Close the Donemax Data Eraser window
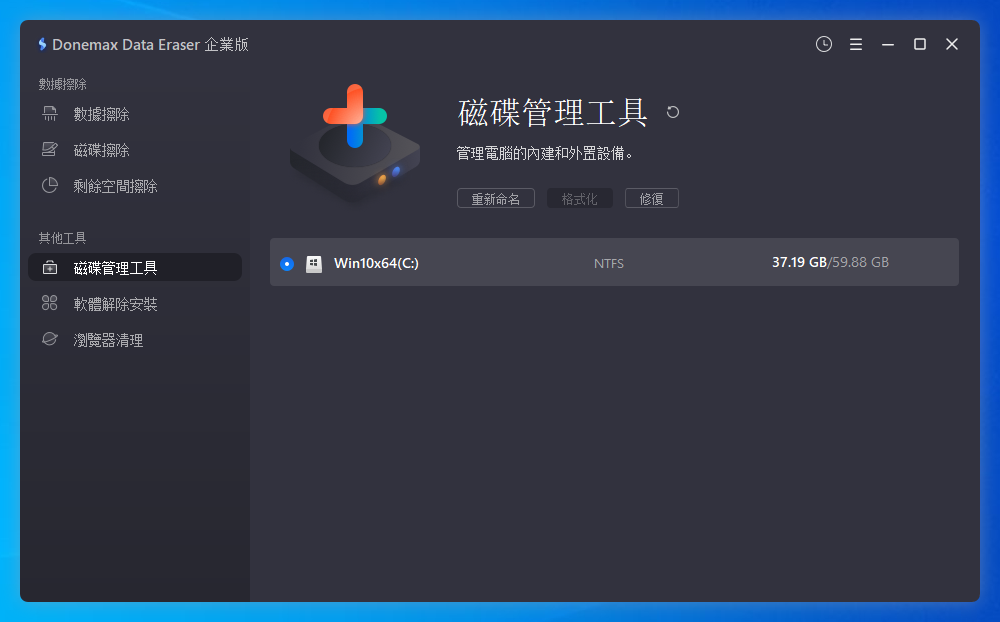 (952, 44)
